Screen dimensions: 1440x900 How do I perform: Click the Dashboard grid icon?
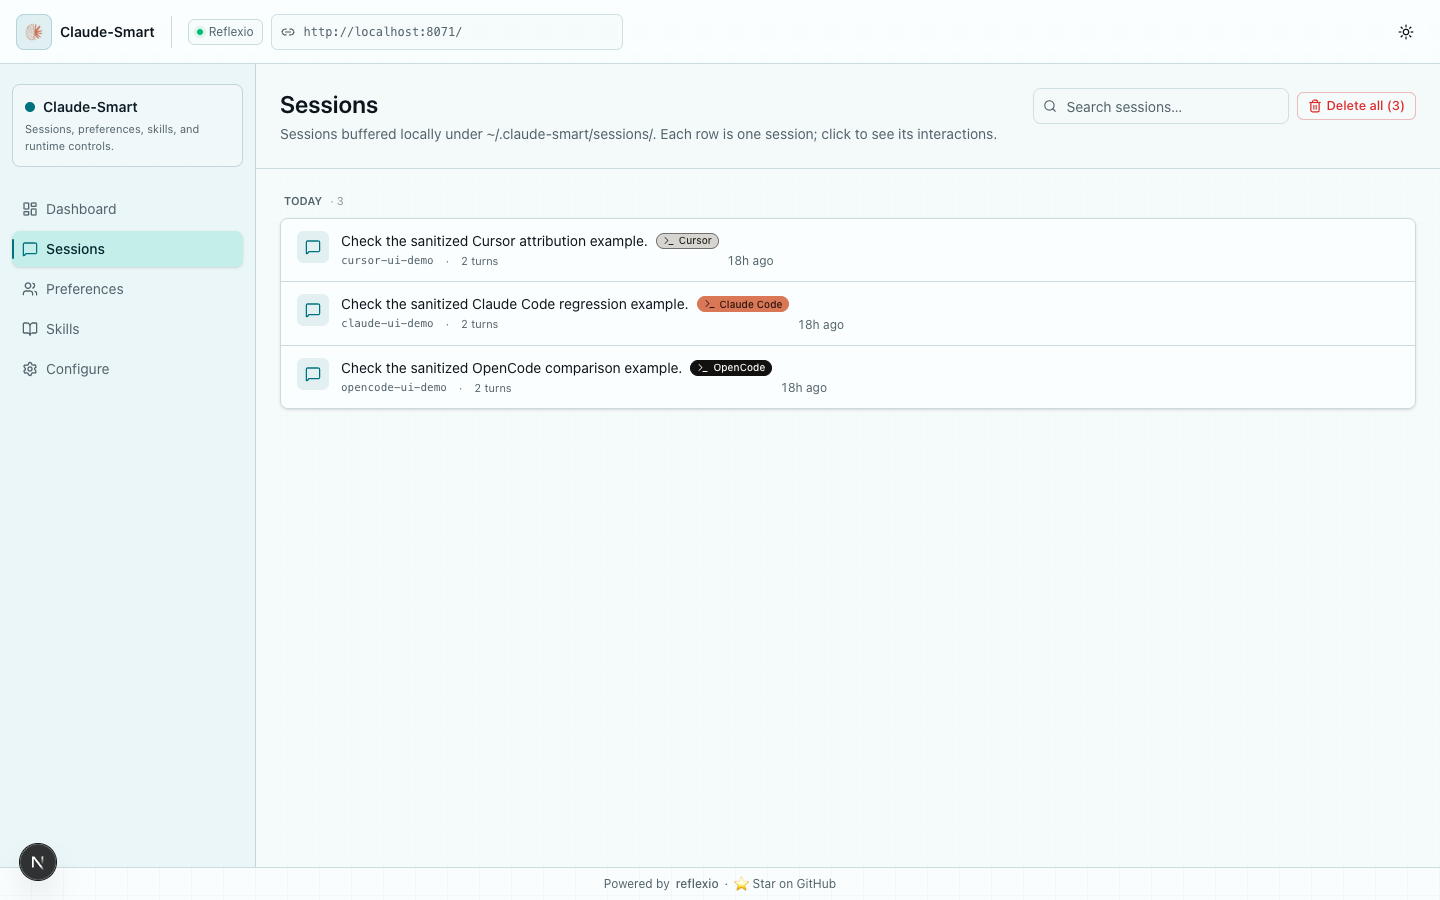pyautogui.click(x=30, y=209)
